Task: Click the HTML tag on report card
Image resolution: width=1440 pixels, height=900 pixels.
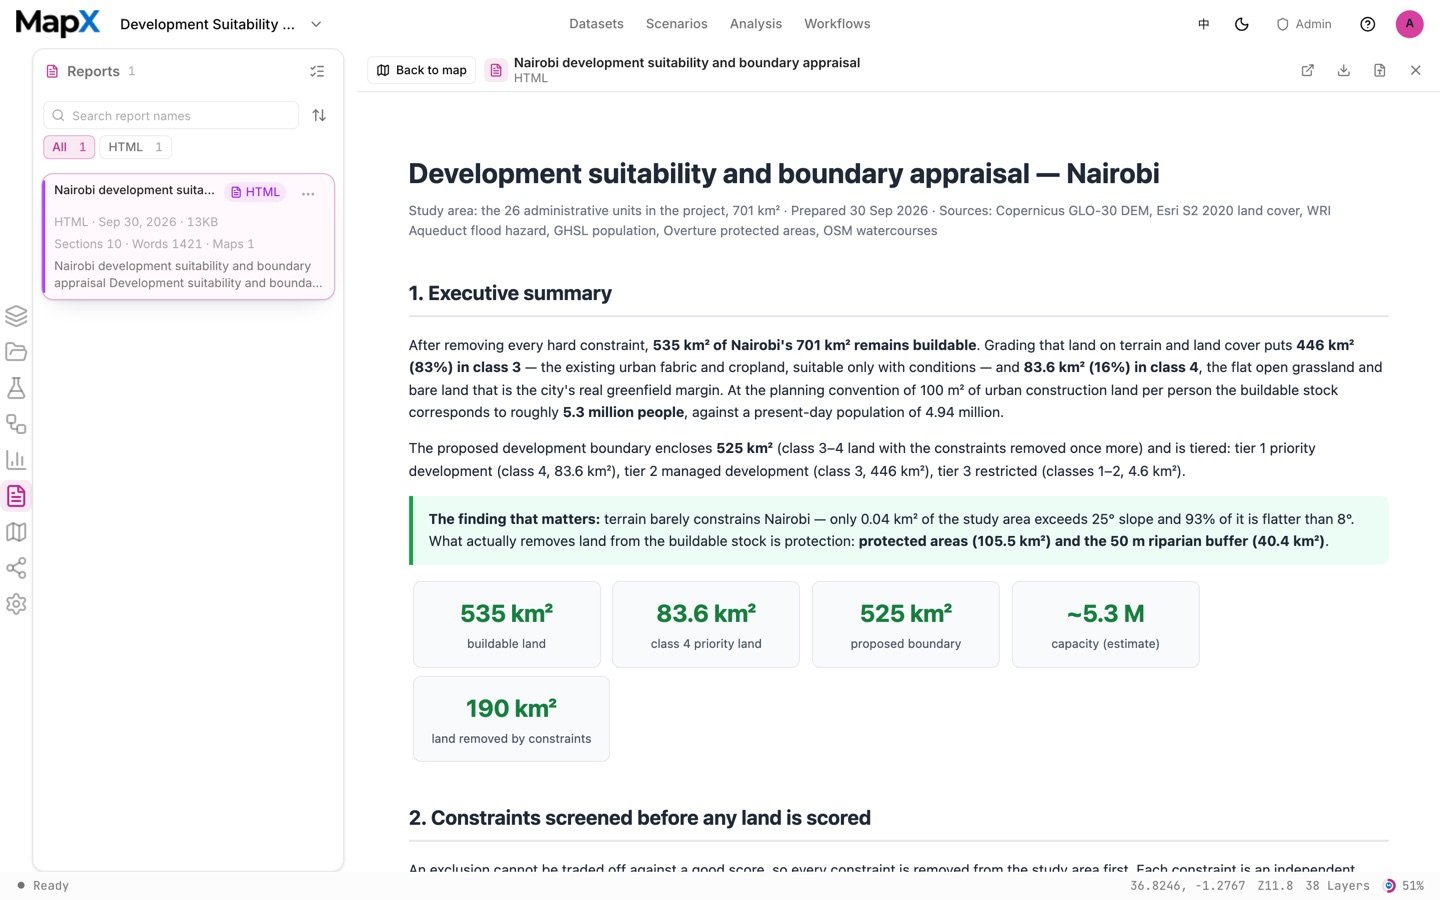Action: point(255,192)
